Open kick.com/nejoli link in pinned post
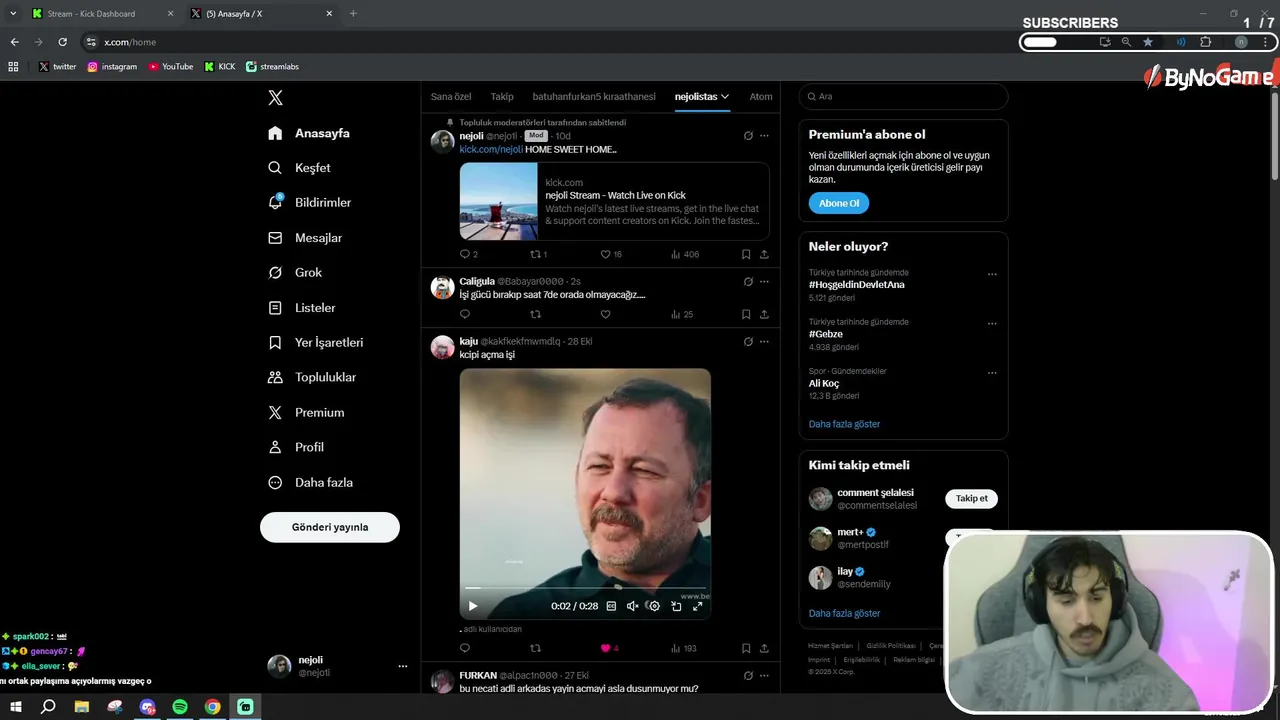 491,149
